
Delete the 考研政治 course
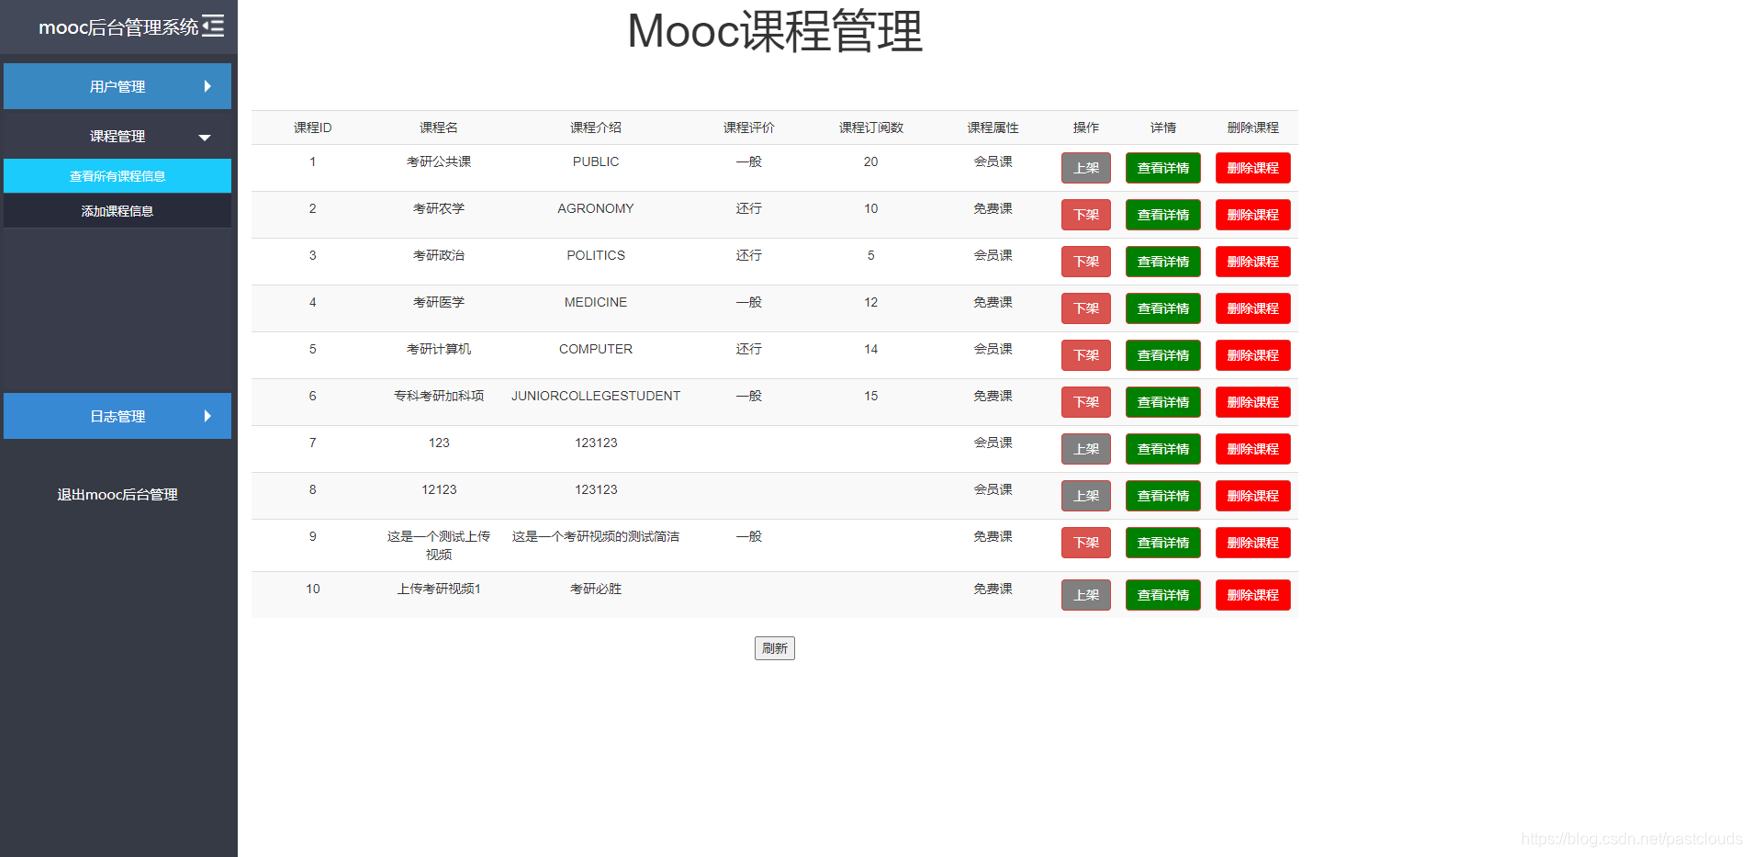click(x=1253, y=262)
